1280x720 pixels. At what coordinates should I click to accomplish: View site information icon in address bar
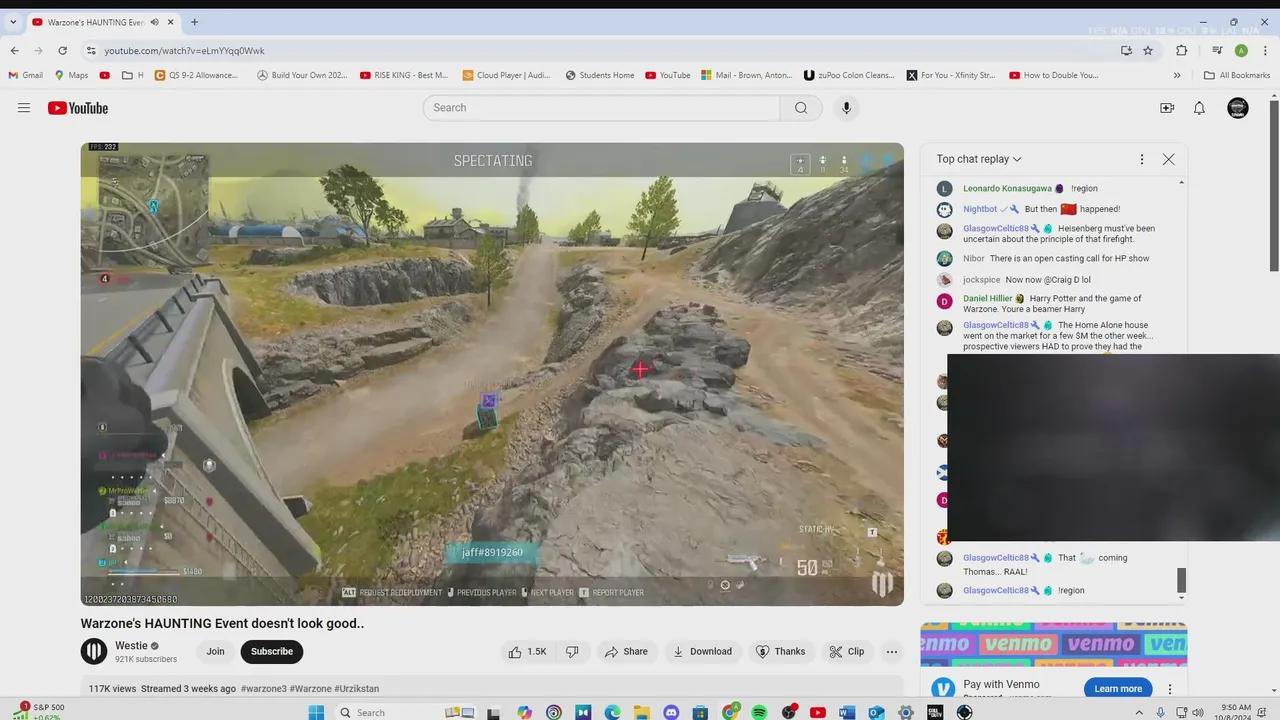click(x=91, y=50)
